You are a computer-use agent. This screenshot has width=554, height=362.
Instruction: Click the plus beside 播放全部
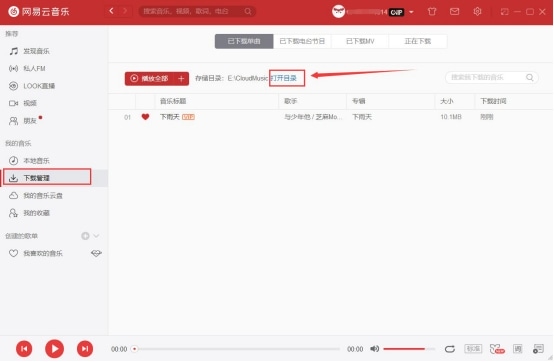click(181, 78)
